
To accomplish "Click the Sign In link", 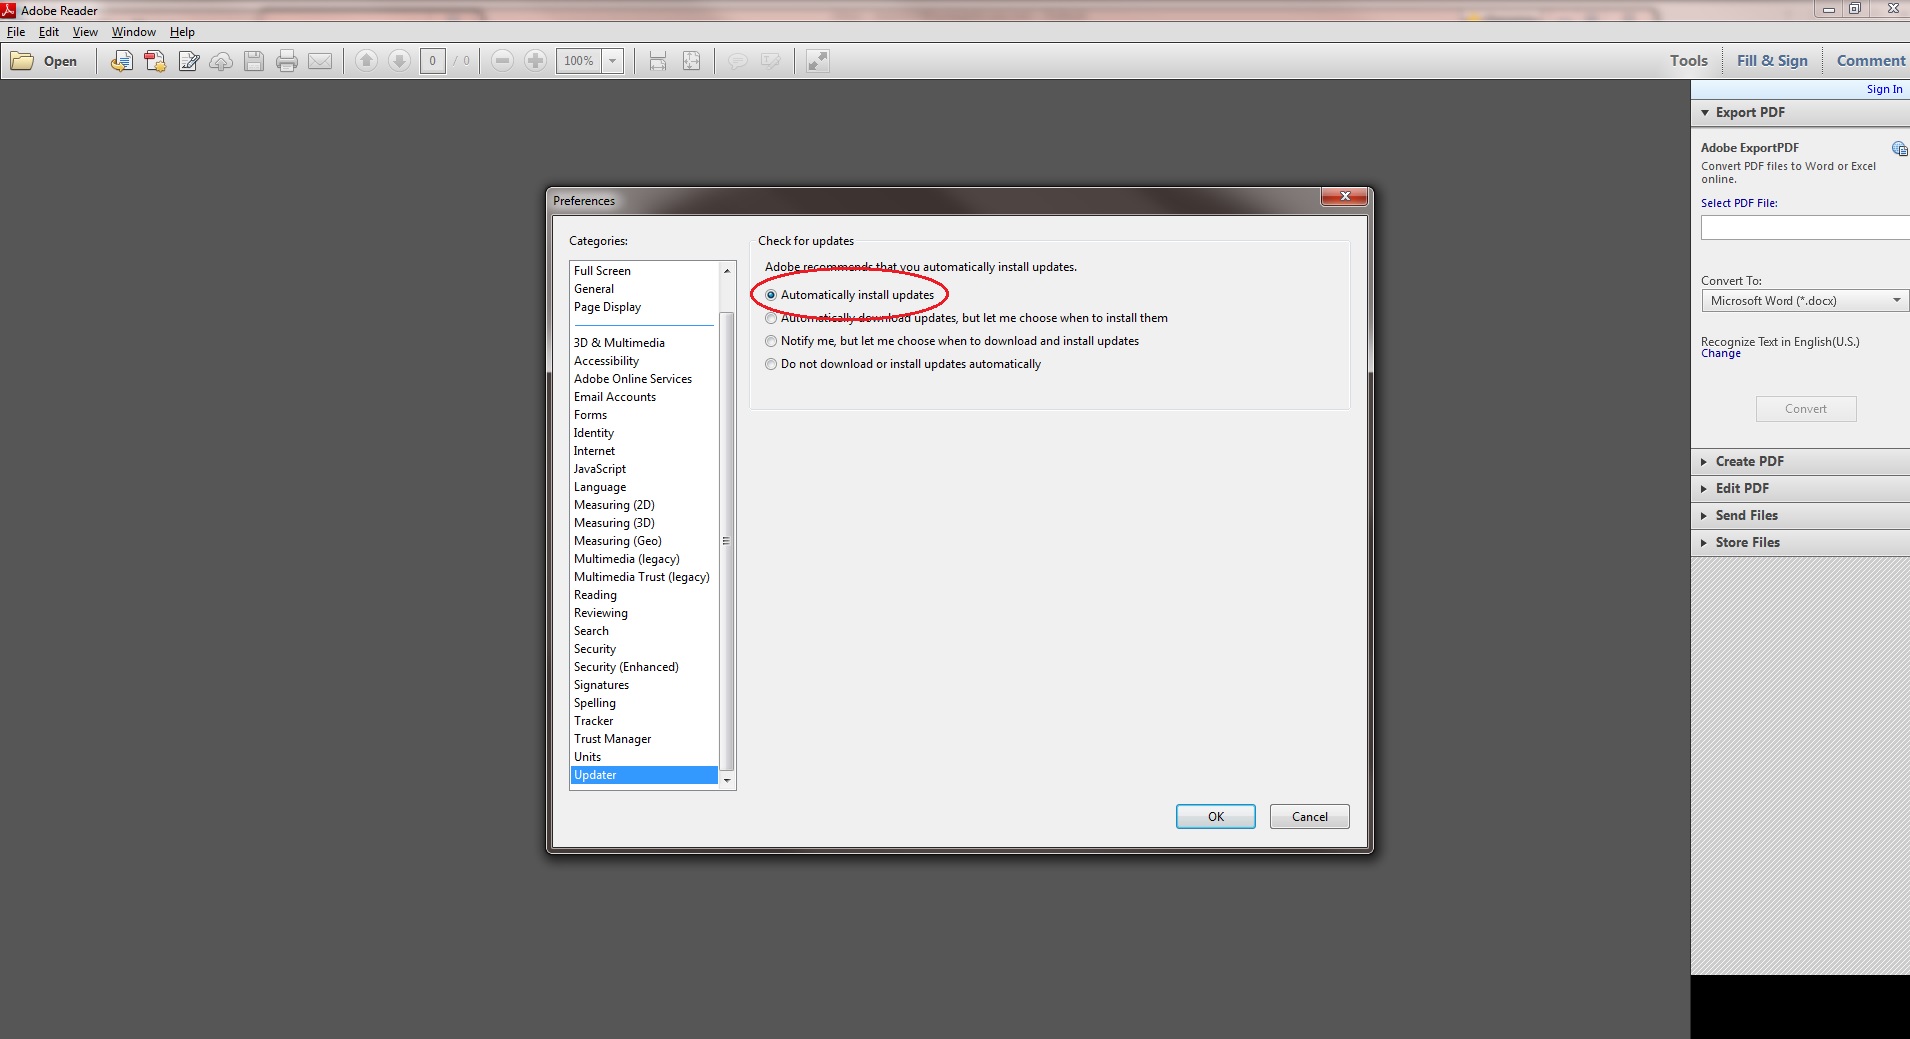I will point(1884,89).
